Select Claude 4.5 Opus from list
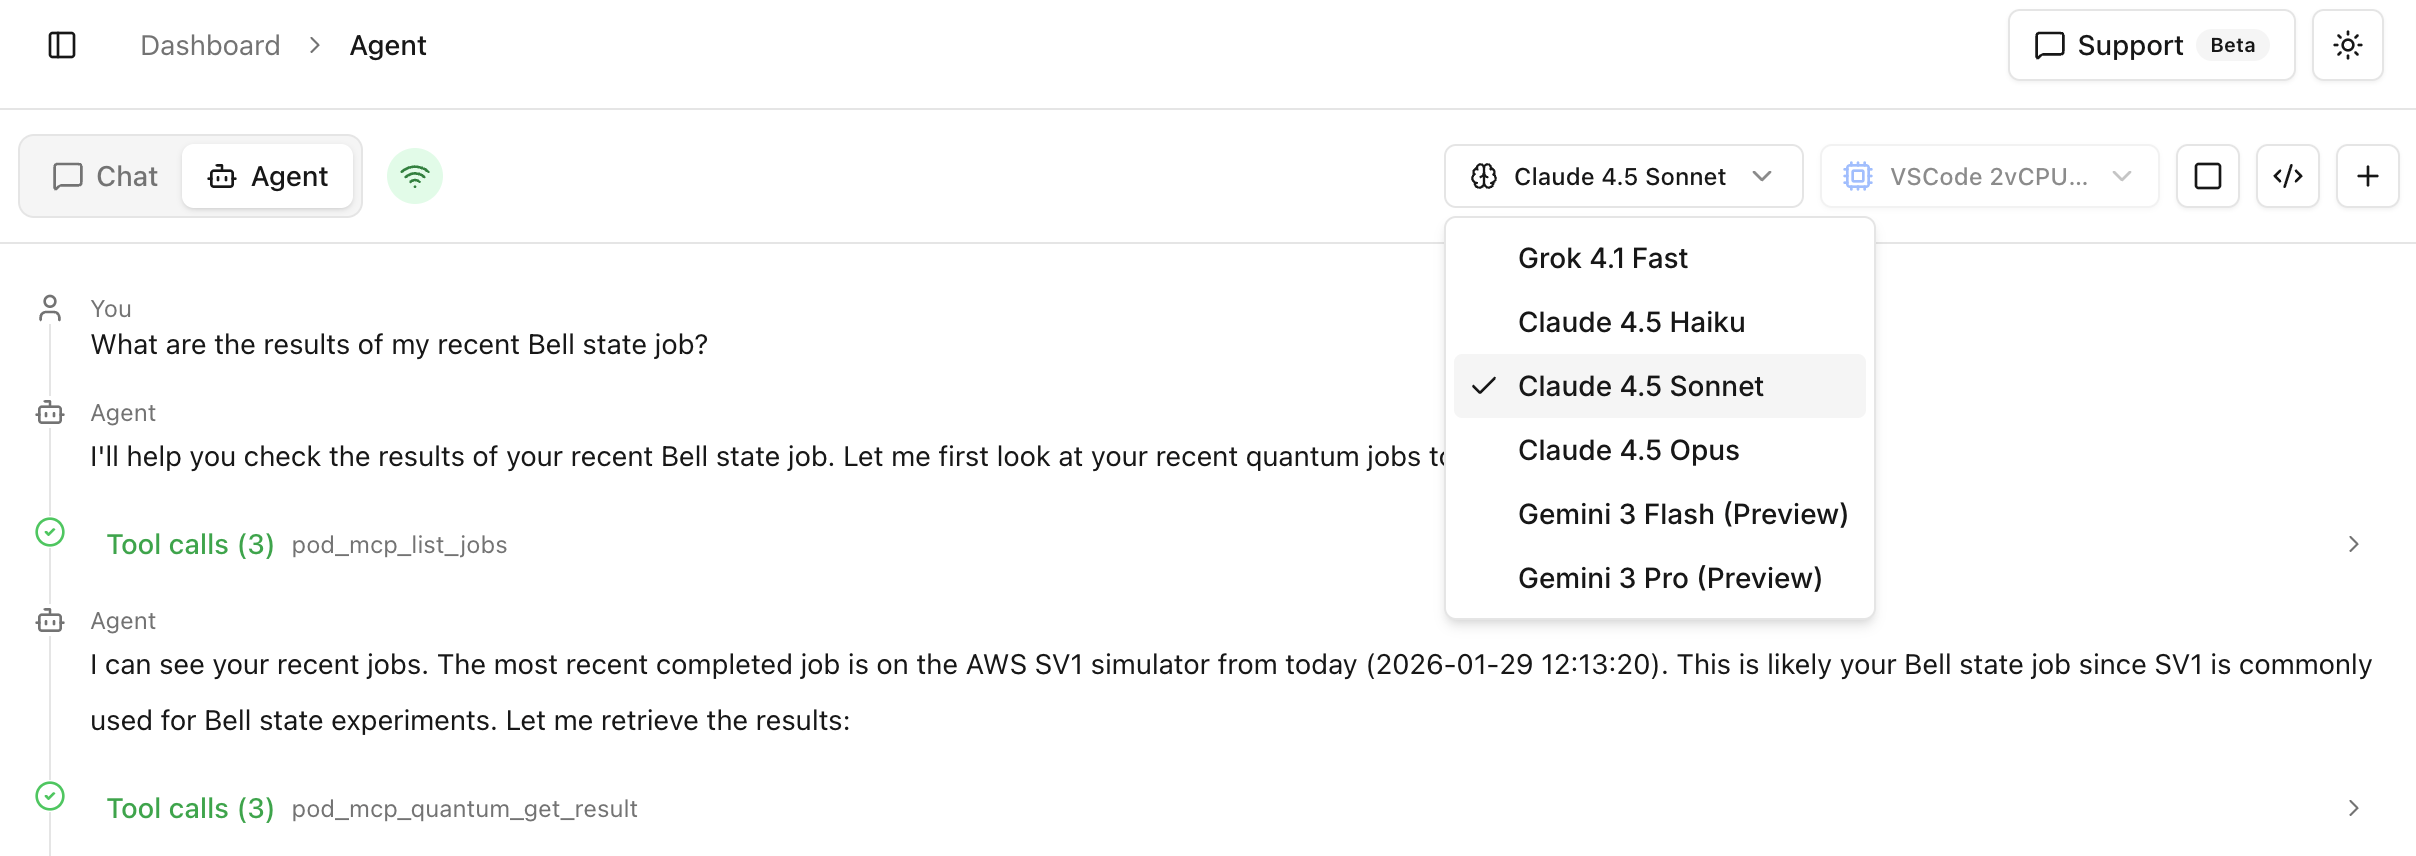Image resolution: width=2416 pixels, height=856 pixels. (1628, 450)
